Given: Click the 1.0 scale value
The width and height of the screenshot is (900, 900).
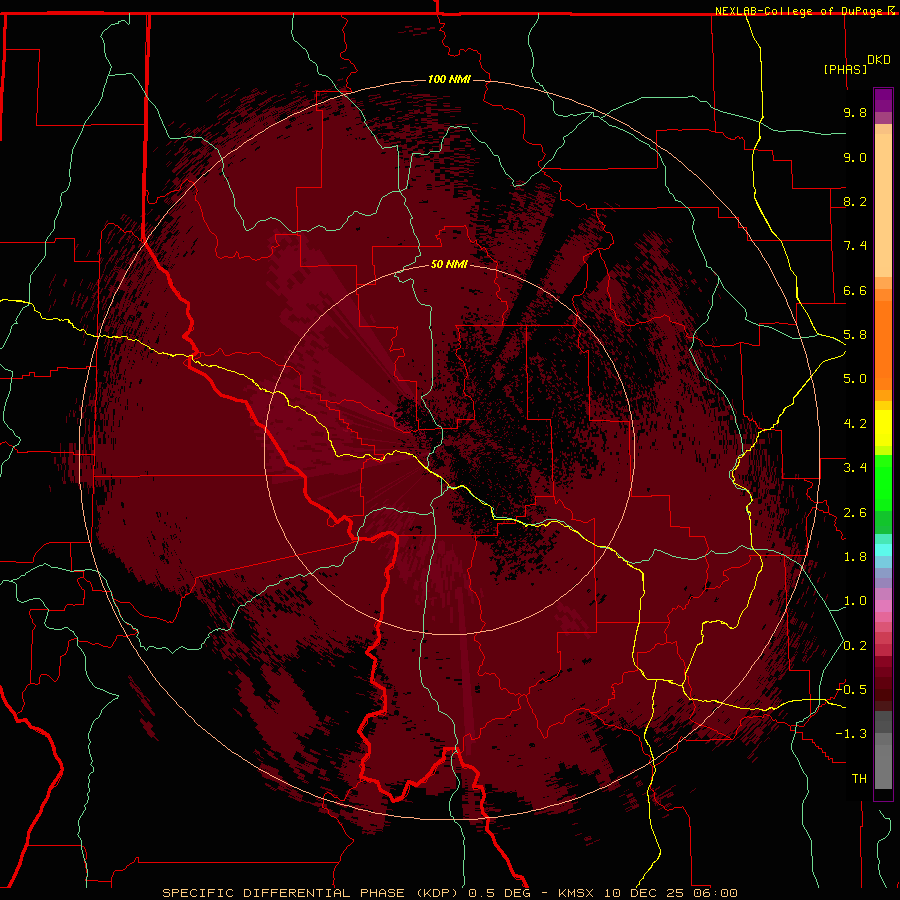Looking at the screenshot, I should coord(855,601).
